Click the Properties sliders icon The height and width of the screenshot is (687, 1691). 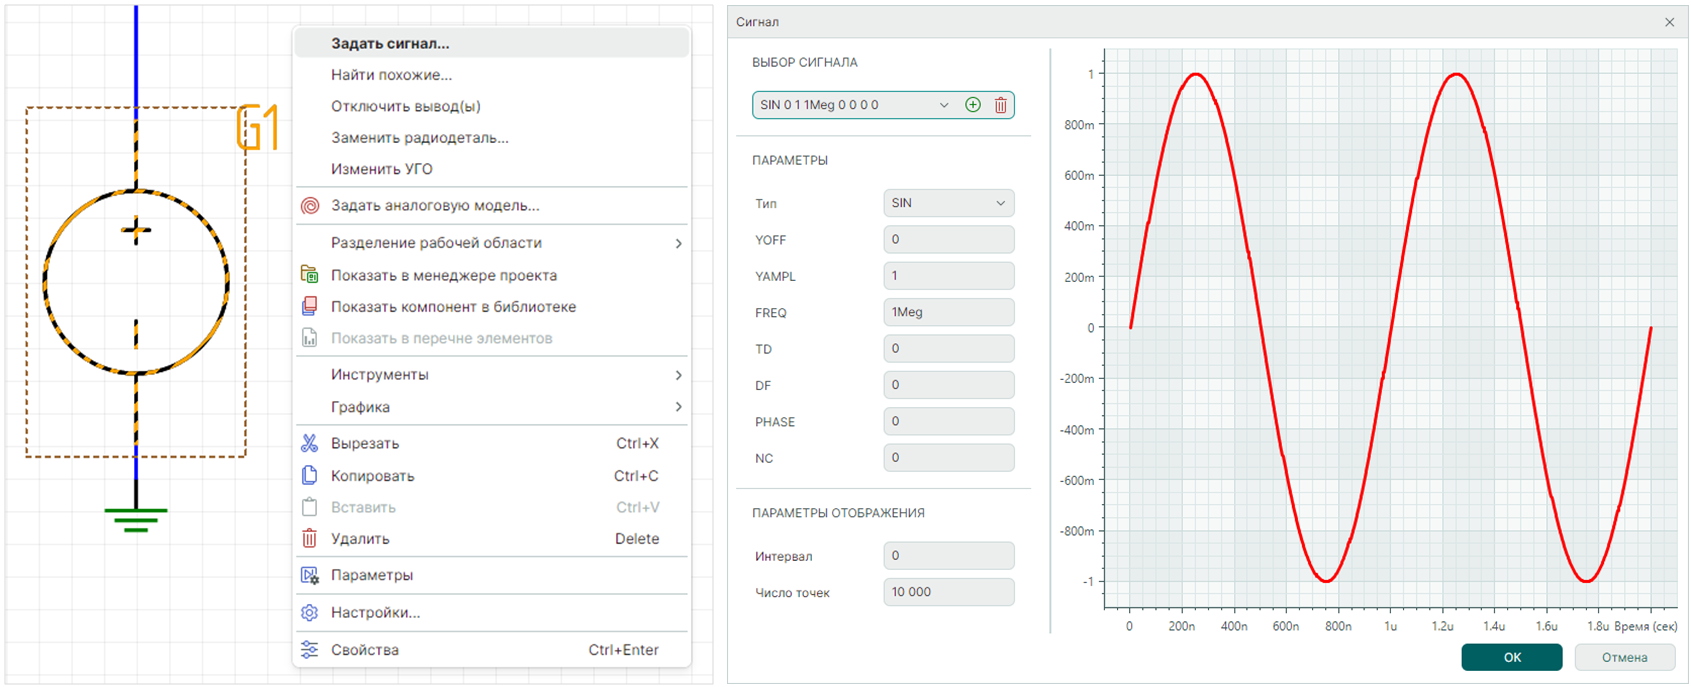point(310,650)
